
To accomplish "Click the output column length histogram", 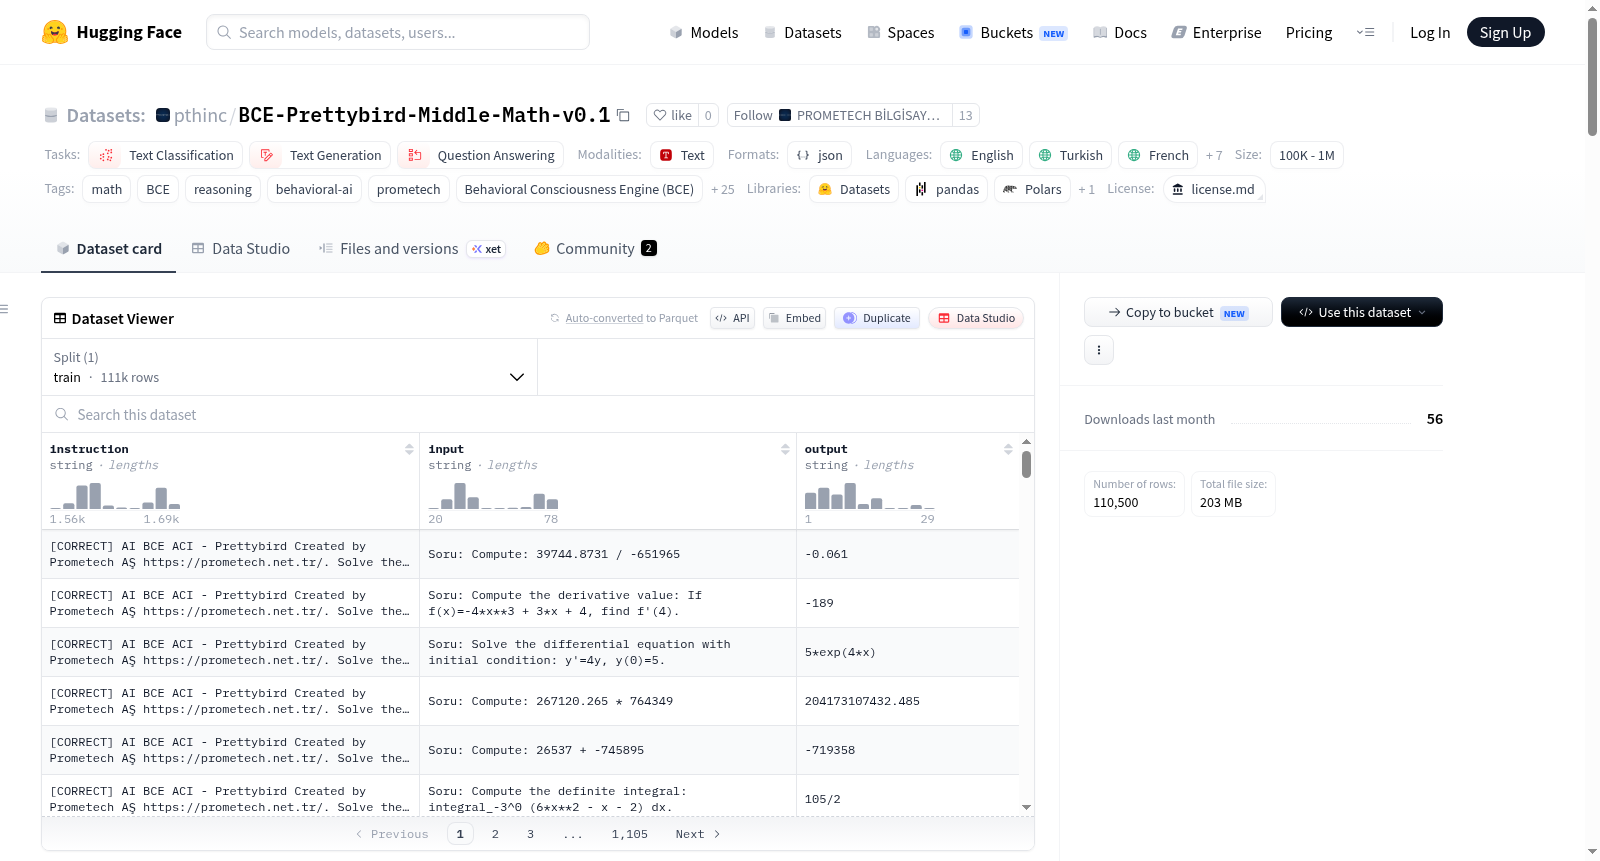I will (870, 497).
